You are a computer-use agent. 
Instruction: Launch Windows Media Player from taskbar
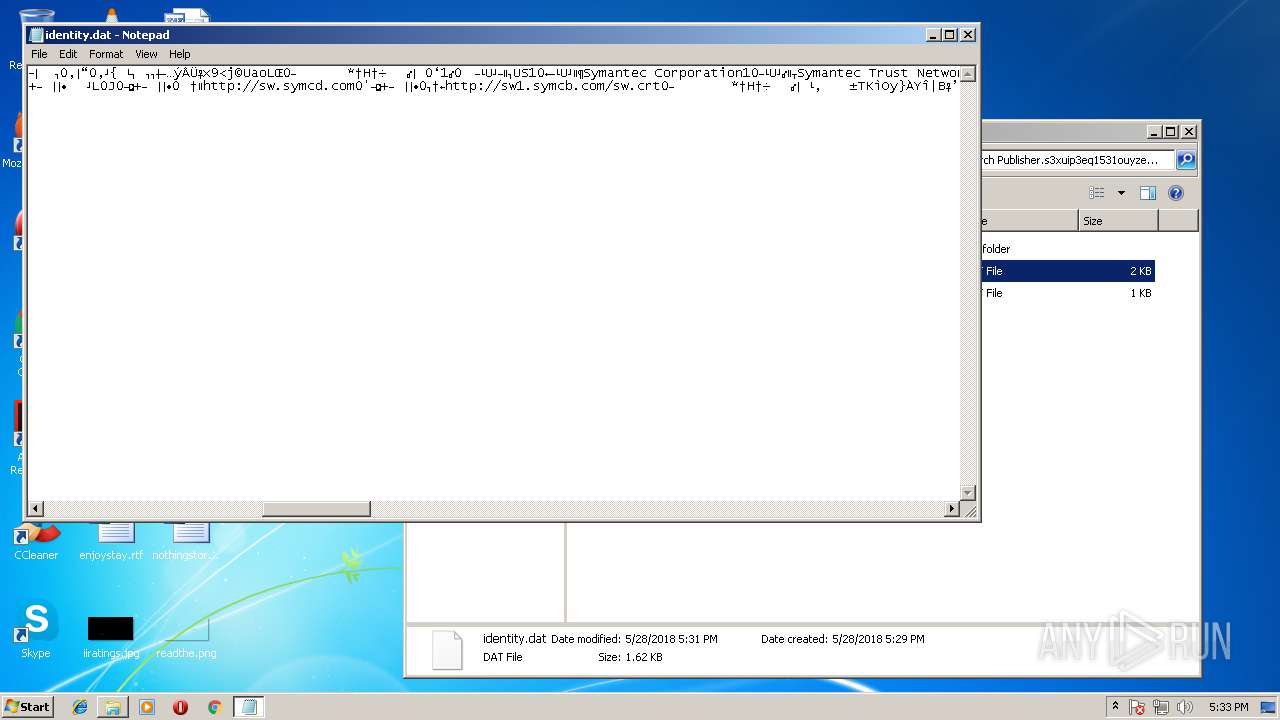(147, 707)
